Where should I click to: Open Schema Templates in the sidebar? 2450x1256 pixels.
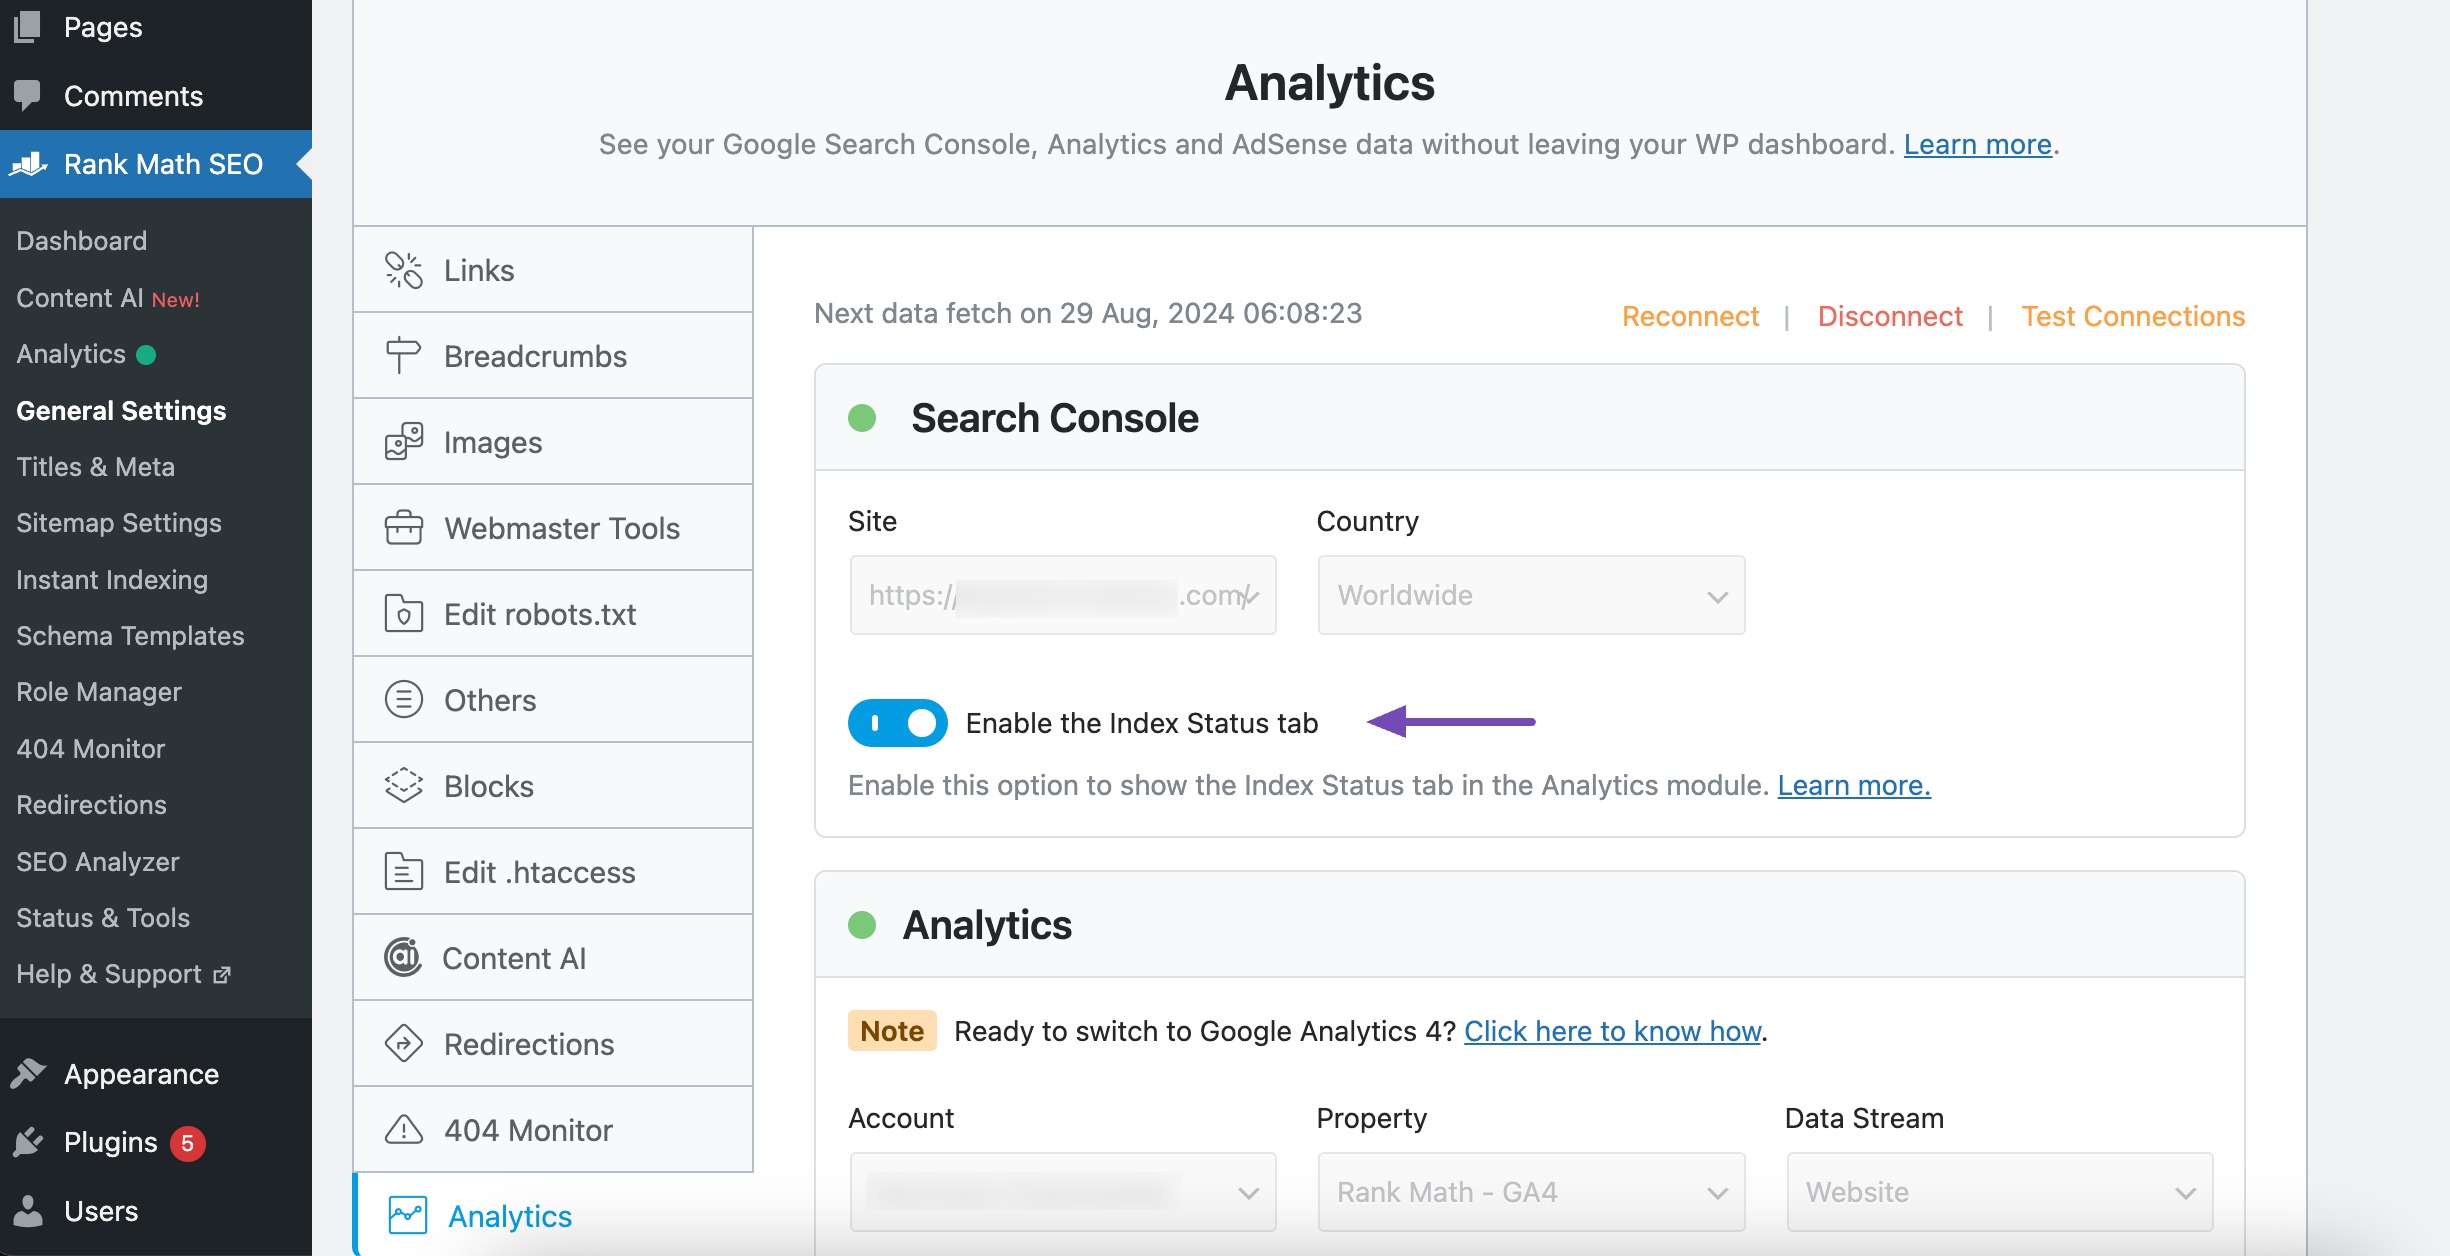[130, 636]
